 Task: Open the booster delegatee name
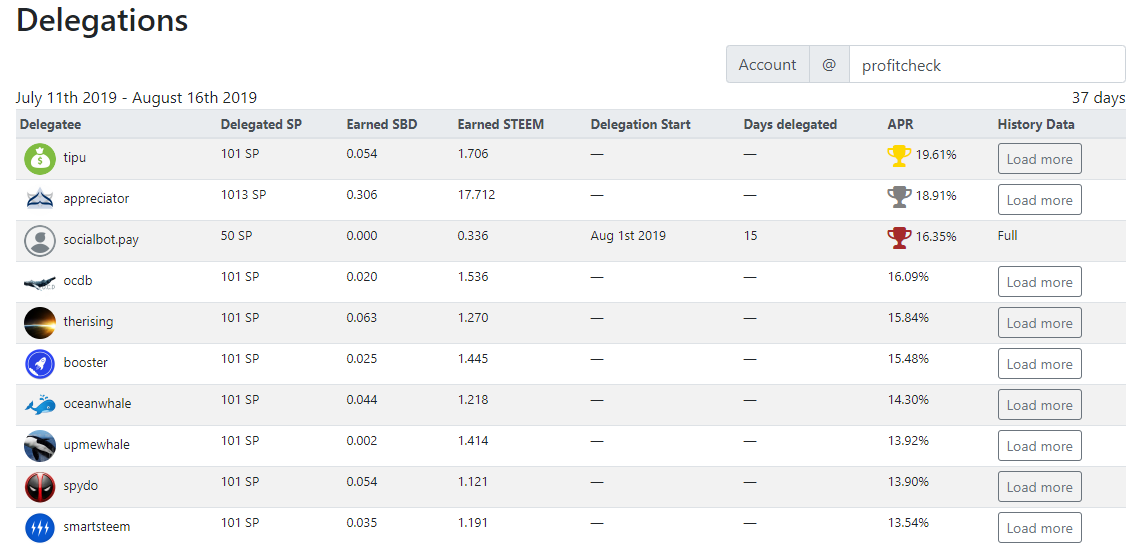tap(85, 362)
